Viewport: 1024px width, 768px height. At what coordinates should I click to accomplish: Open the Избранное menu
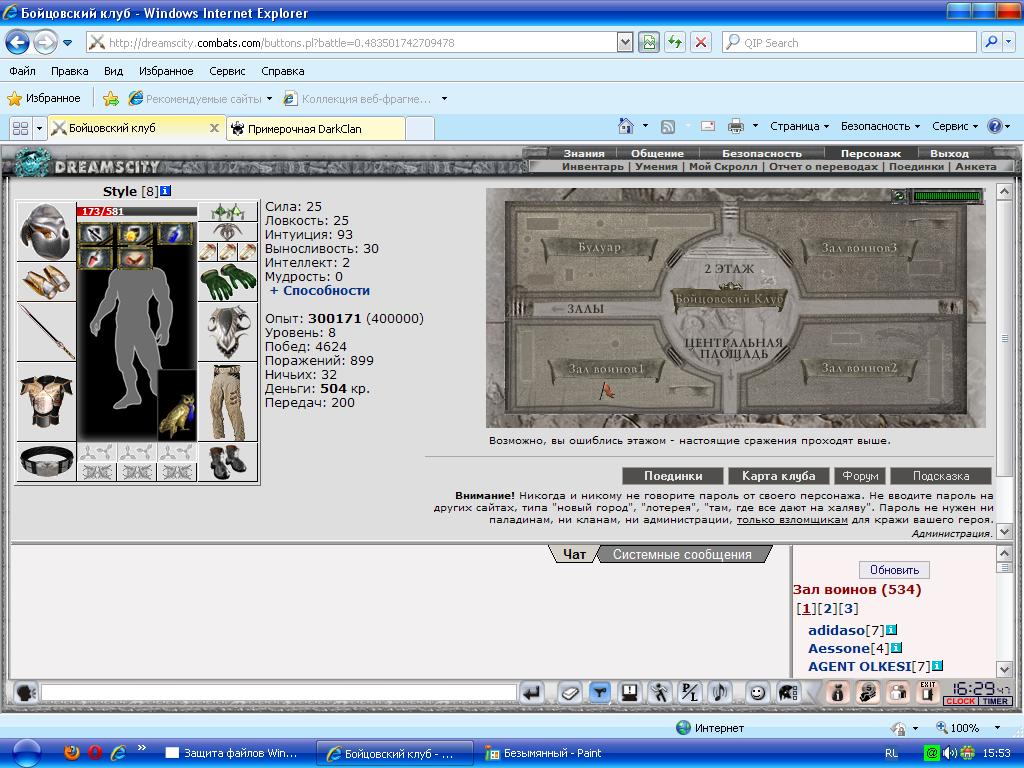click(166, 71)
